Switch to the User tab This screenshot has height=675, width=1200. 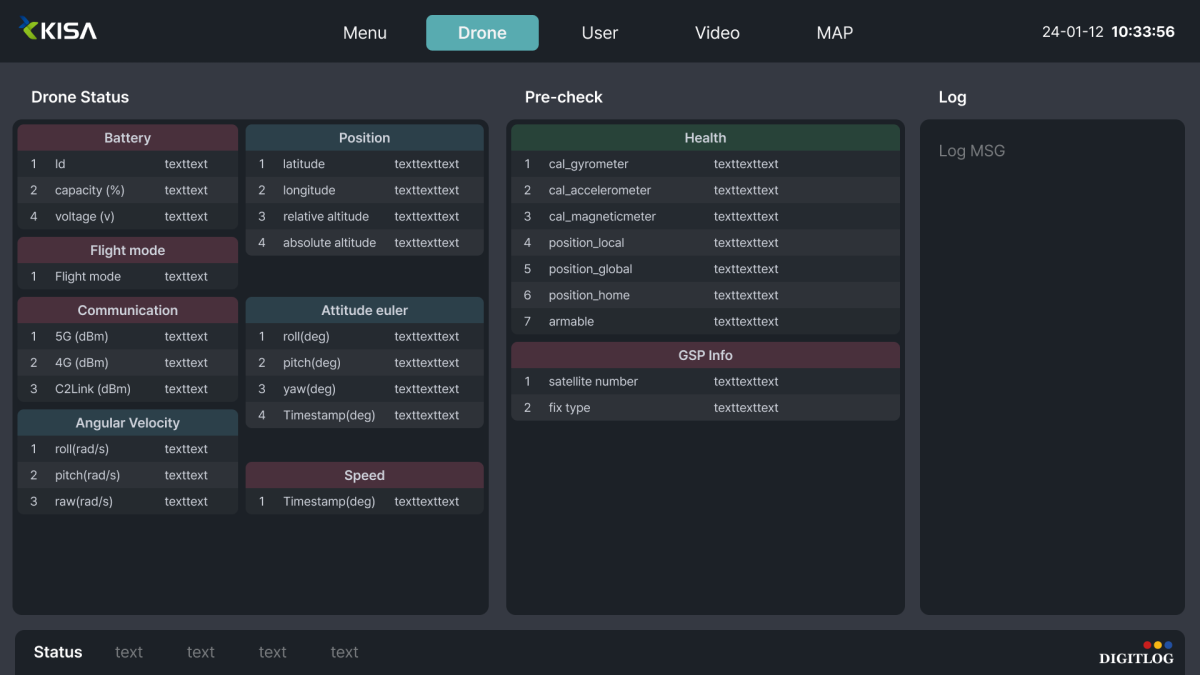tap(599, 33)
